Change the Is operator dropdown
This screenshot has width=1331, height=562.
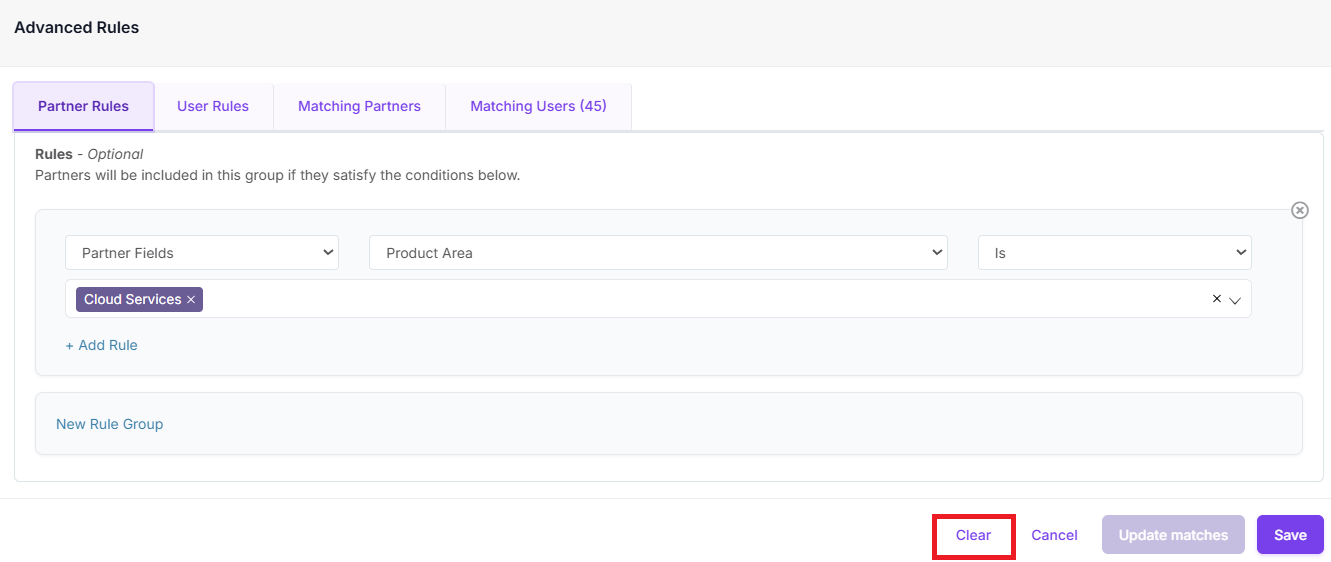coord(1114,253)
